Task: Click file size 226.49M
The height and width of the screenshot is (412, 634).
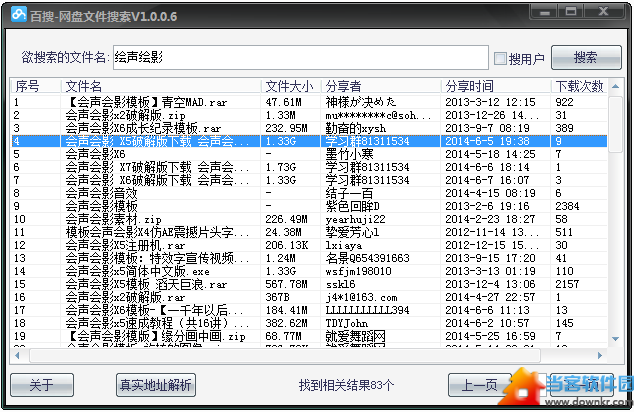Action: pos(286,219)
